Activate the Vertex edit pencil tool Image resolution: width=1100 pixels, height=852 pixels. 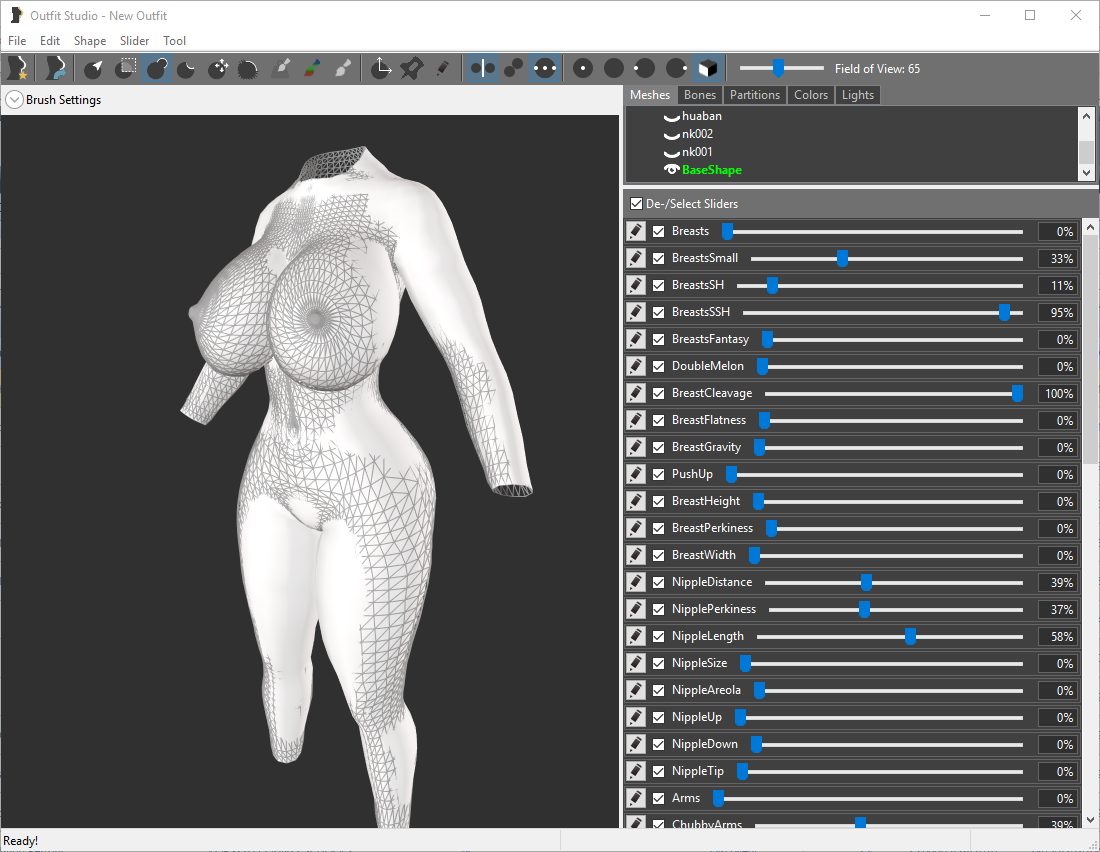coord(443,68)
